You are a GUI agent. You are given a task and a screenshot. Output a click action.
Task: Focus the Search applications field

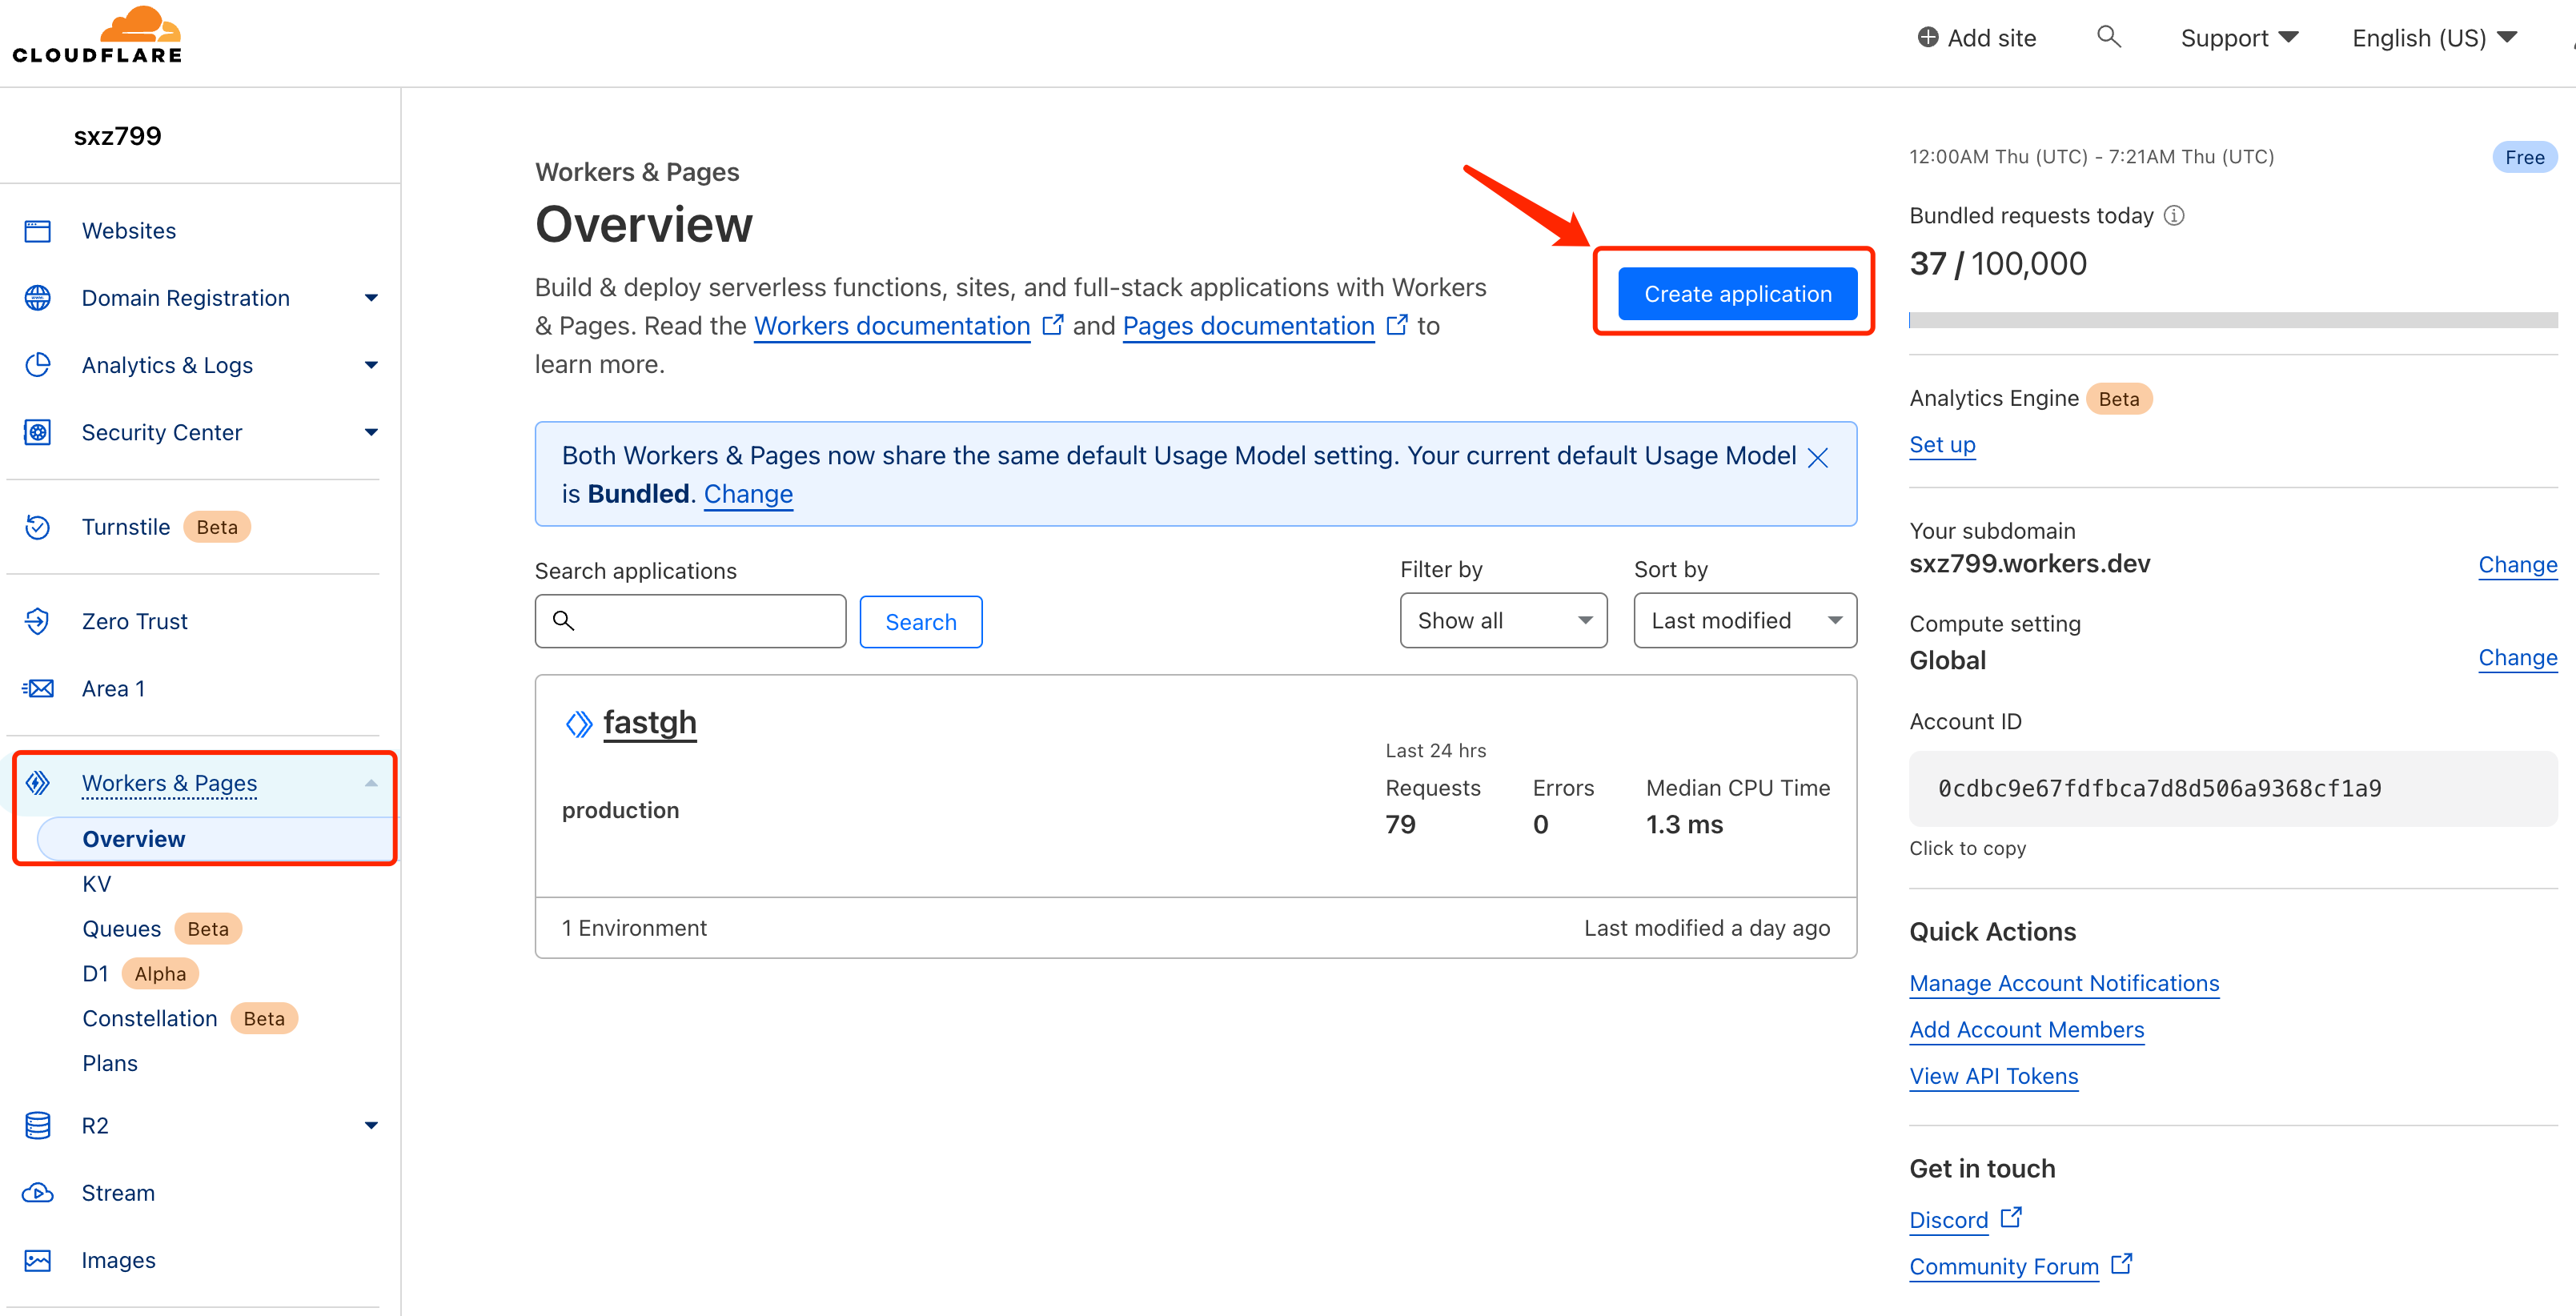point(690,621)
